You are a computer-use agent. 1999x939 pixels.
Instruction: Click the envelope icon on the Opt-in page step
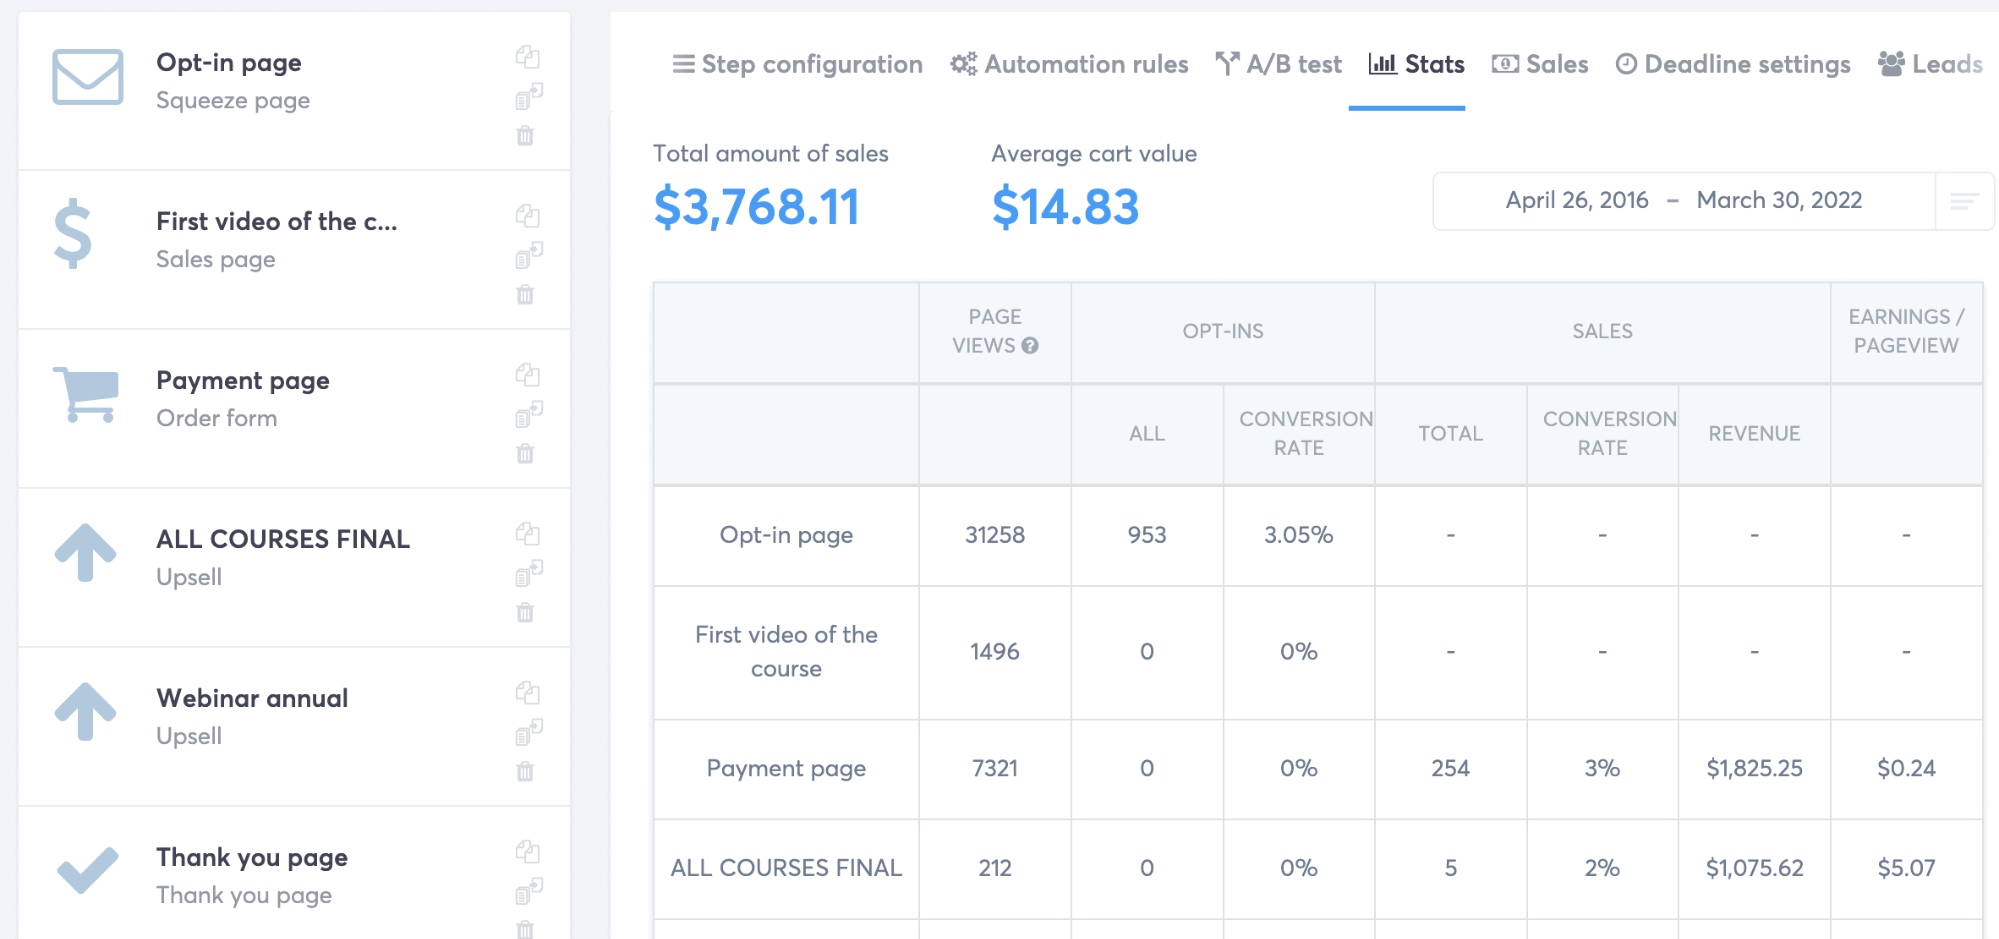84,74
